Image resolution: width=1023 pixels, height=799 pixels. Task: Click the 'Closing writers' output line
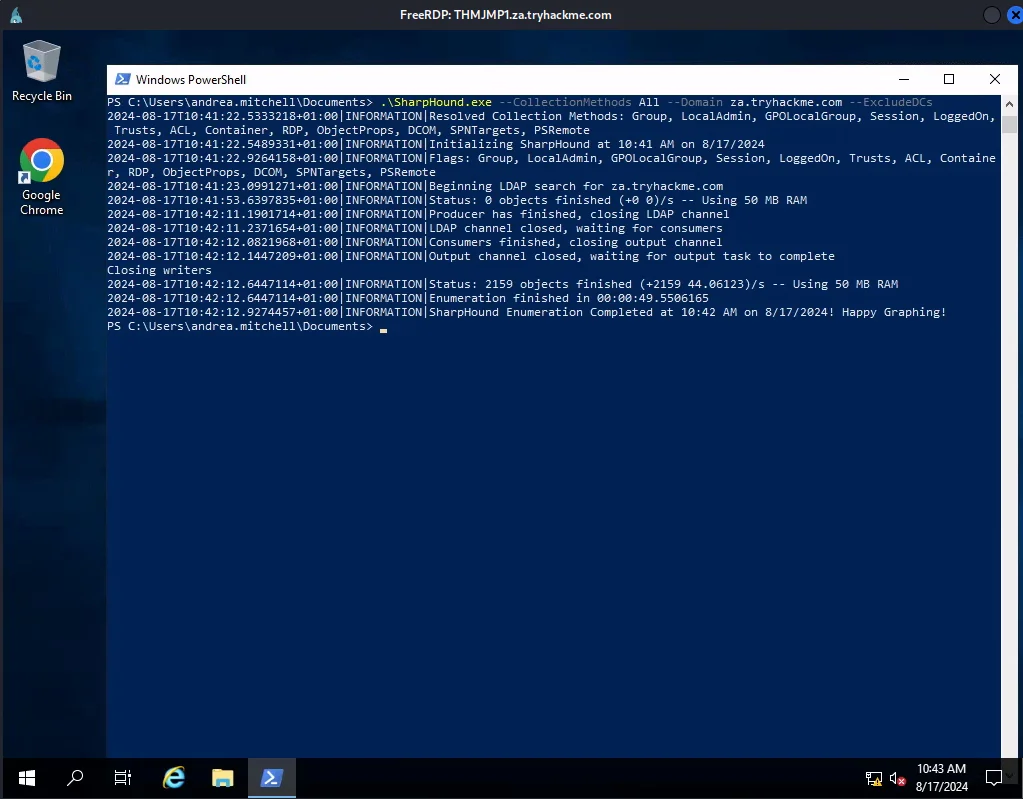159,270
